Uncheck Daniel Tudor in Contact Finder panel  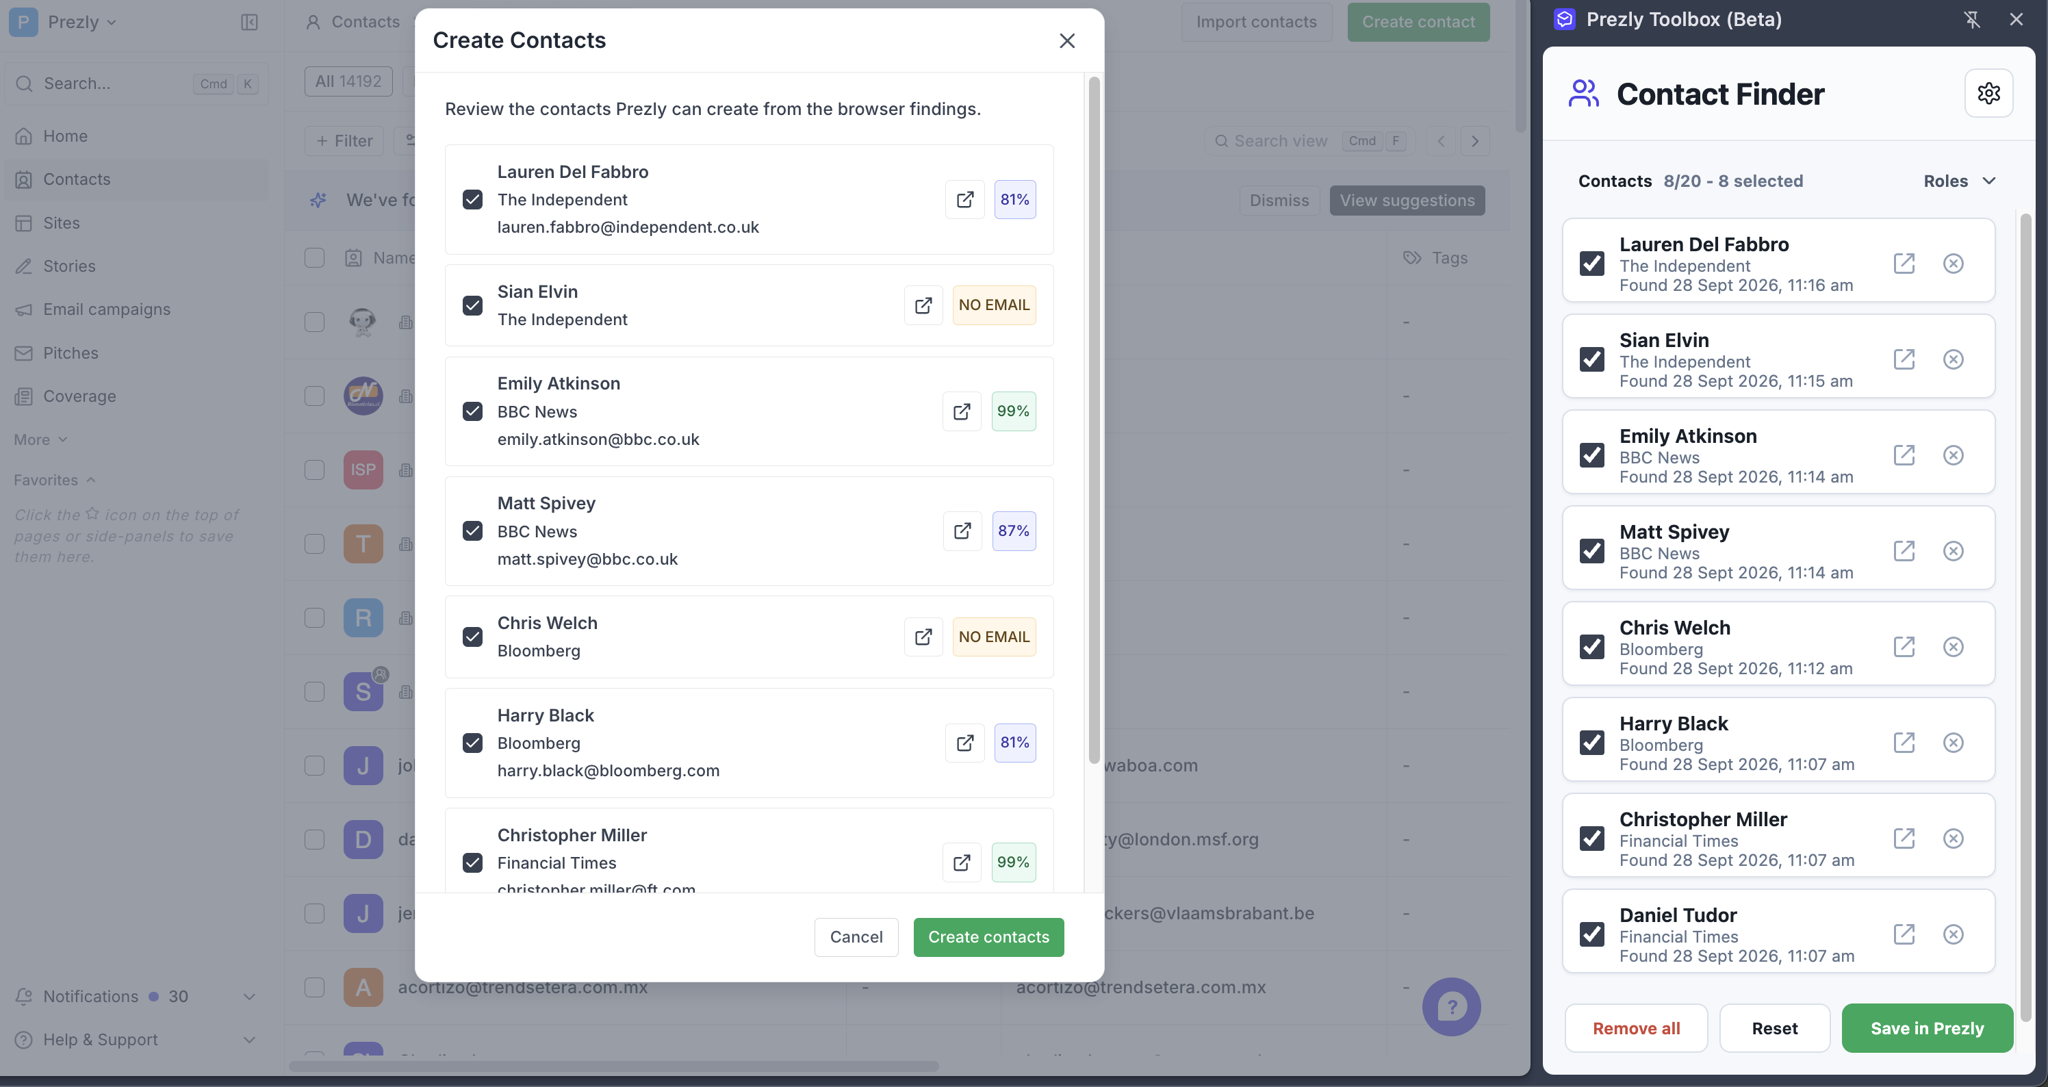tap(1591, 934)
